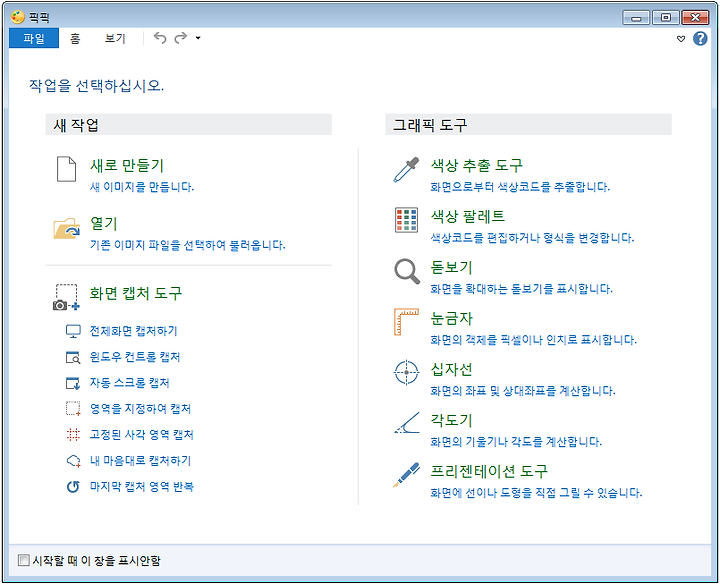Open '돋보기' link

451,267
